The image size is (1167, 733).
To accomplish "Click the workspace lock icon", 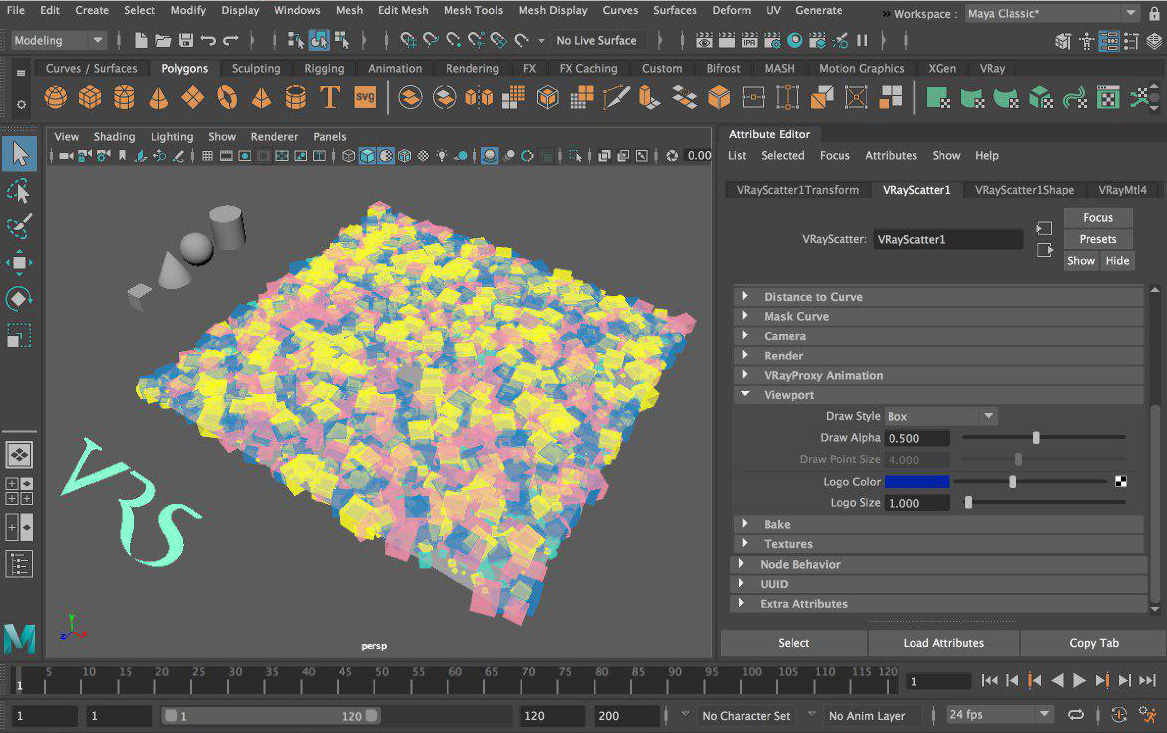I will 1154,13.
